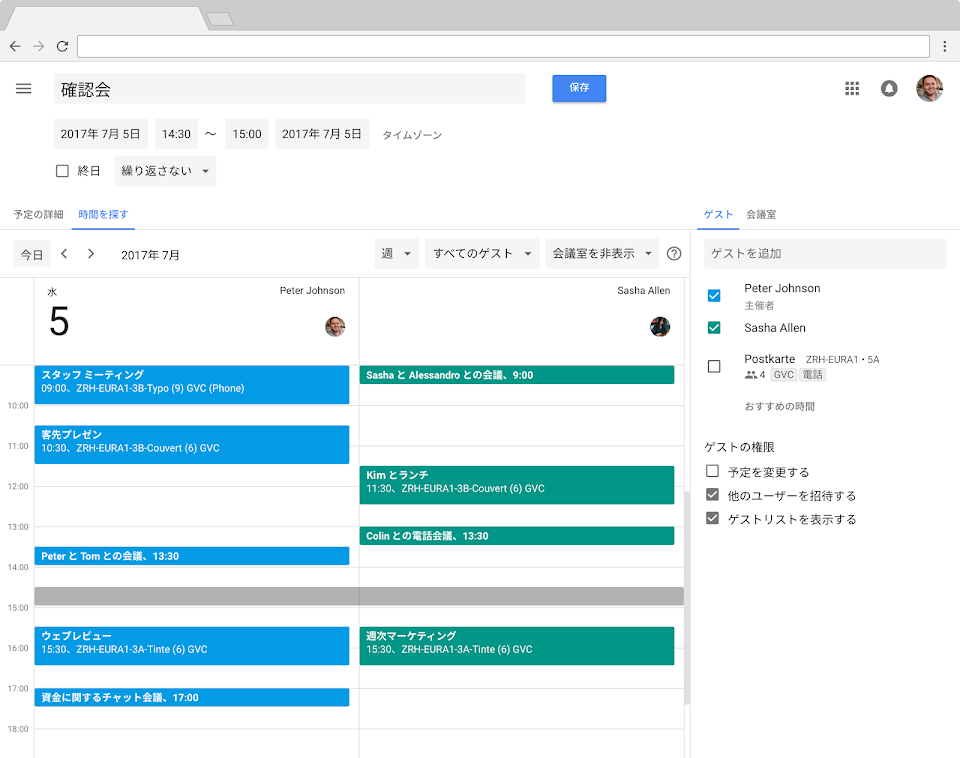The height and width of the screenshot is (758, 960).
Task: Toggle the 終日 all-day checkbox
Action: [x=62, y=171]
